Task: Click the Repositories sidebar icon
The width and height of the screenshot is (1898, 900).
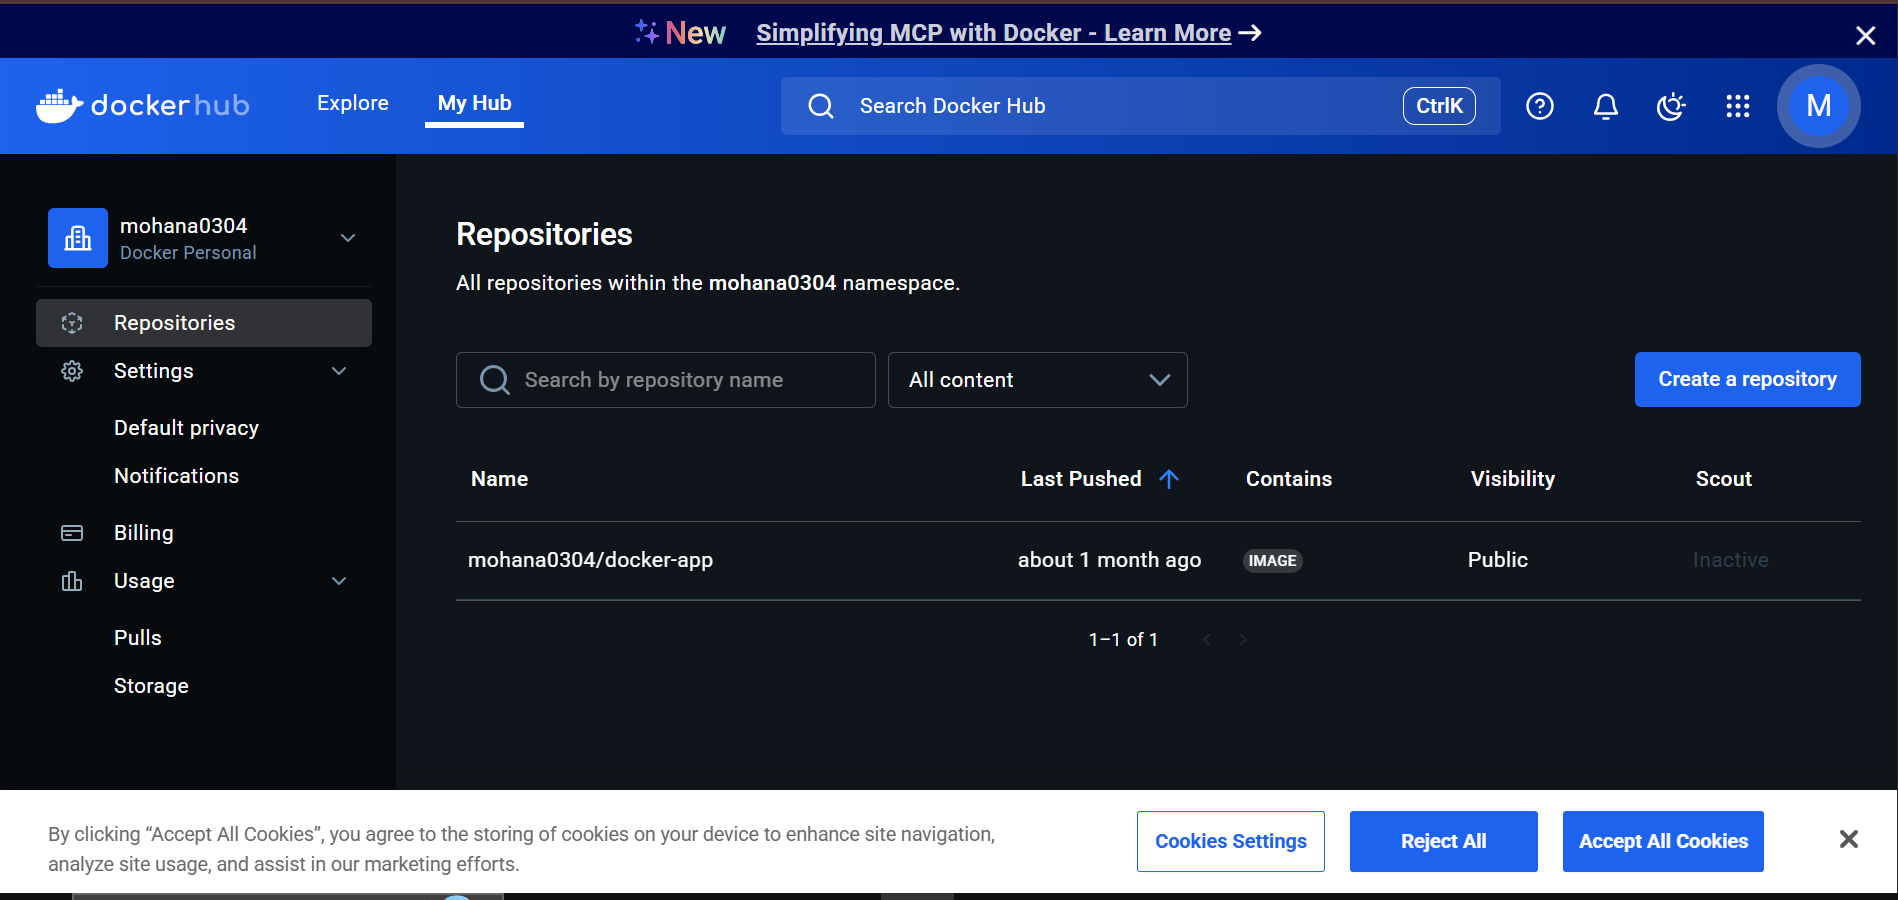Action: [x=72, y=323]
